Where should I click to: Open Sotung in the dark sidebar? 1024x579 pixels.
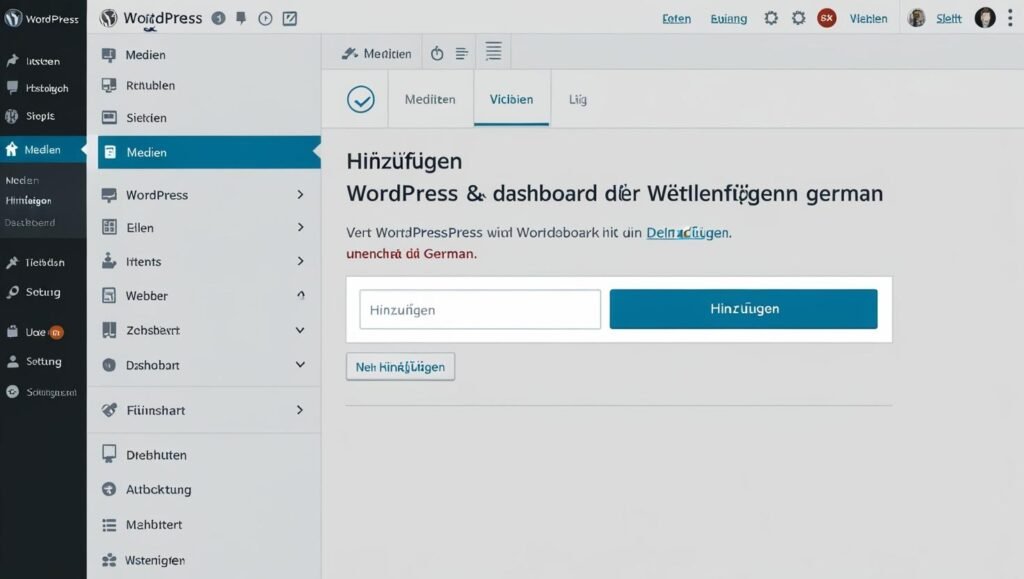coord(43,292)
